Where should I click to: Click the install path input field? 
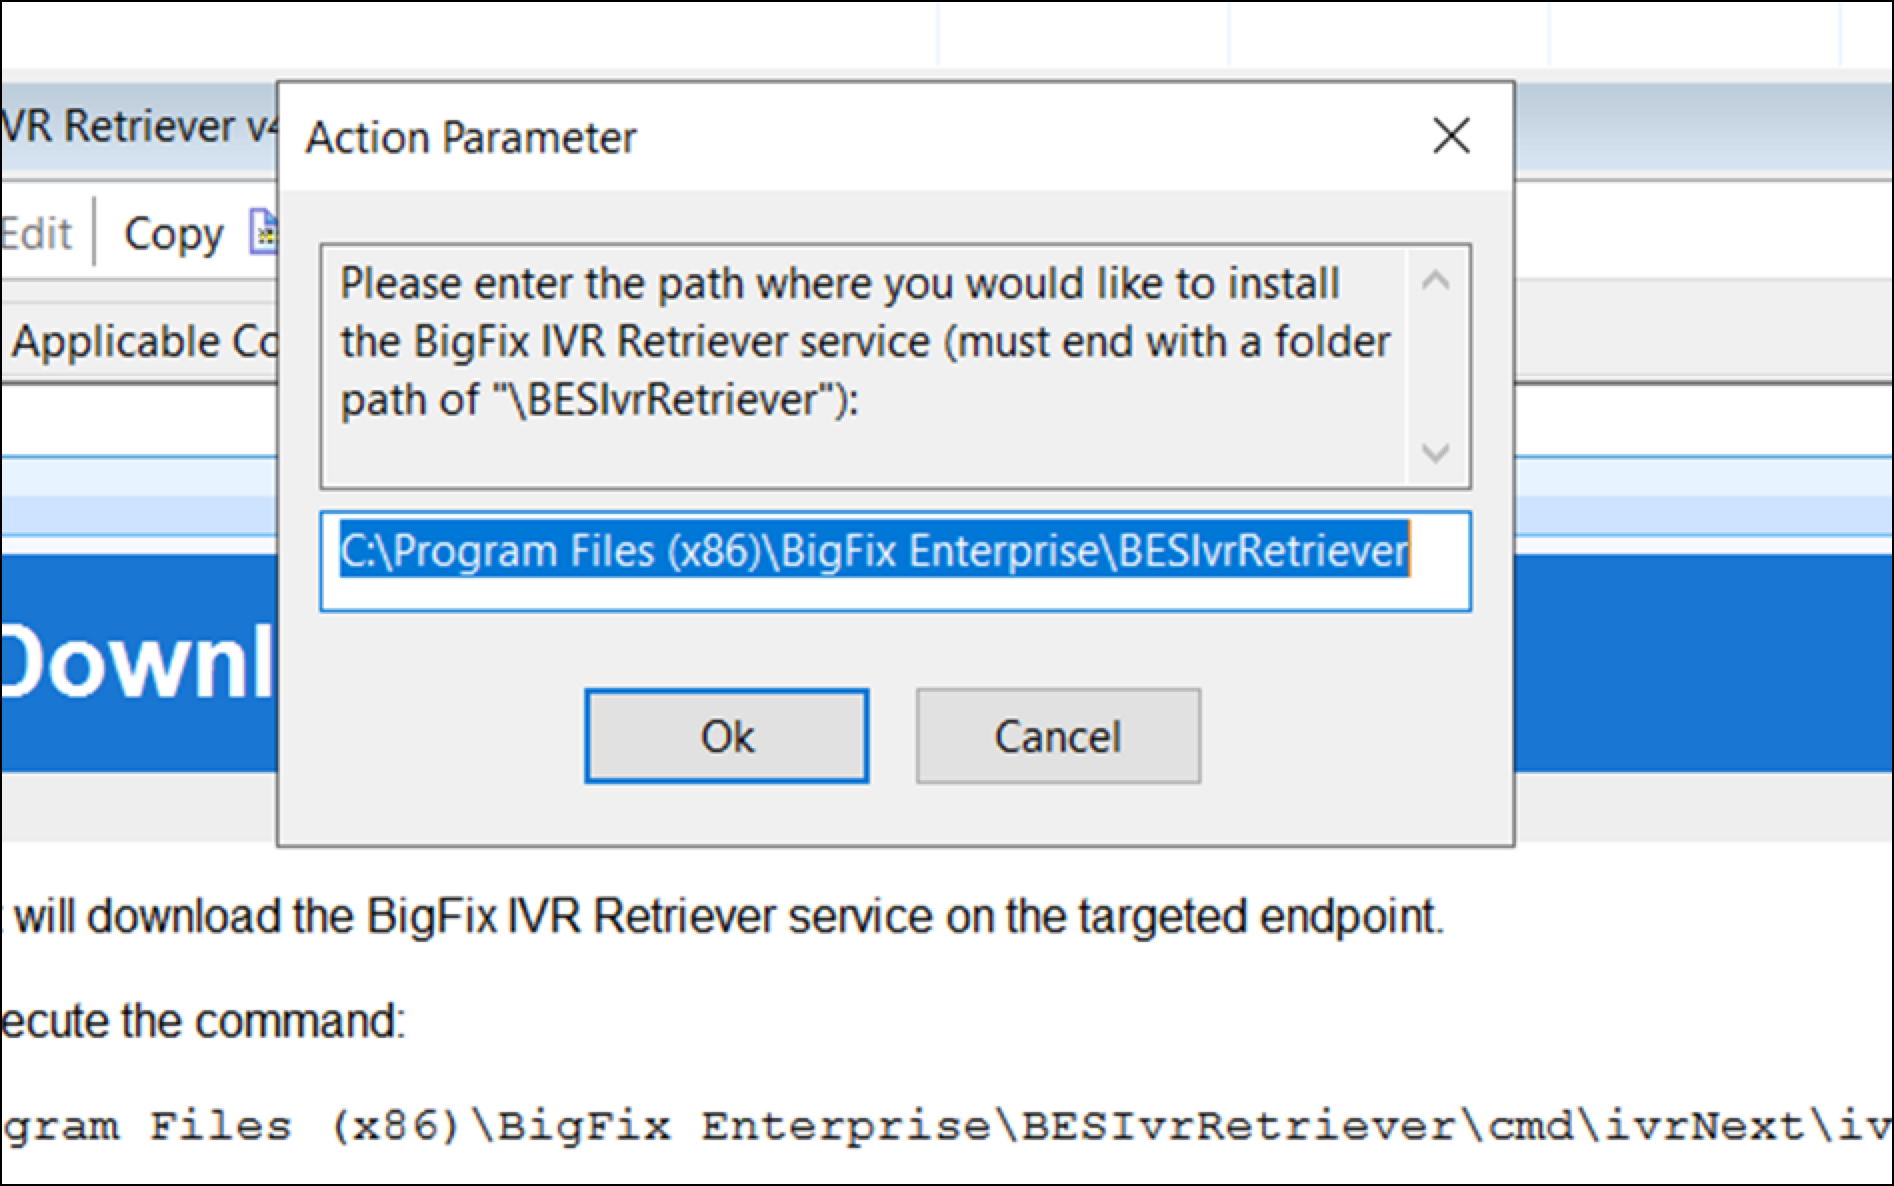894,561
